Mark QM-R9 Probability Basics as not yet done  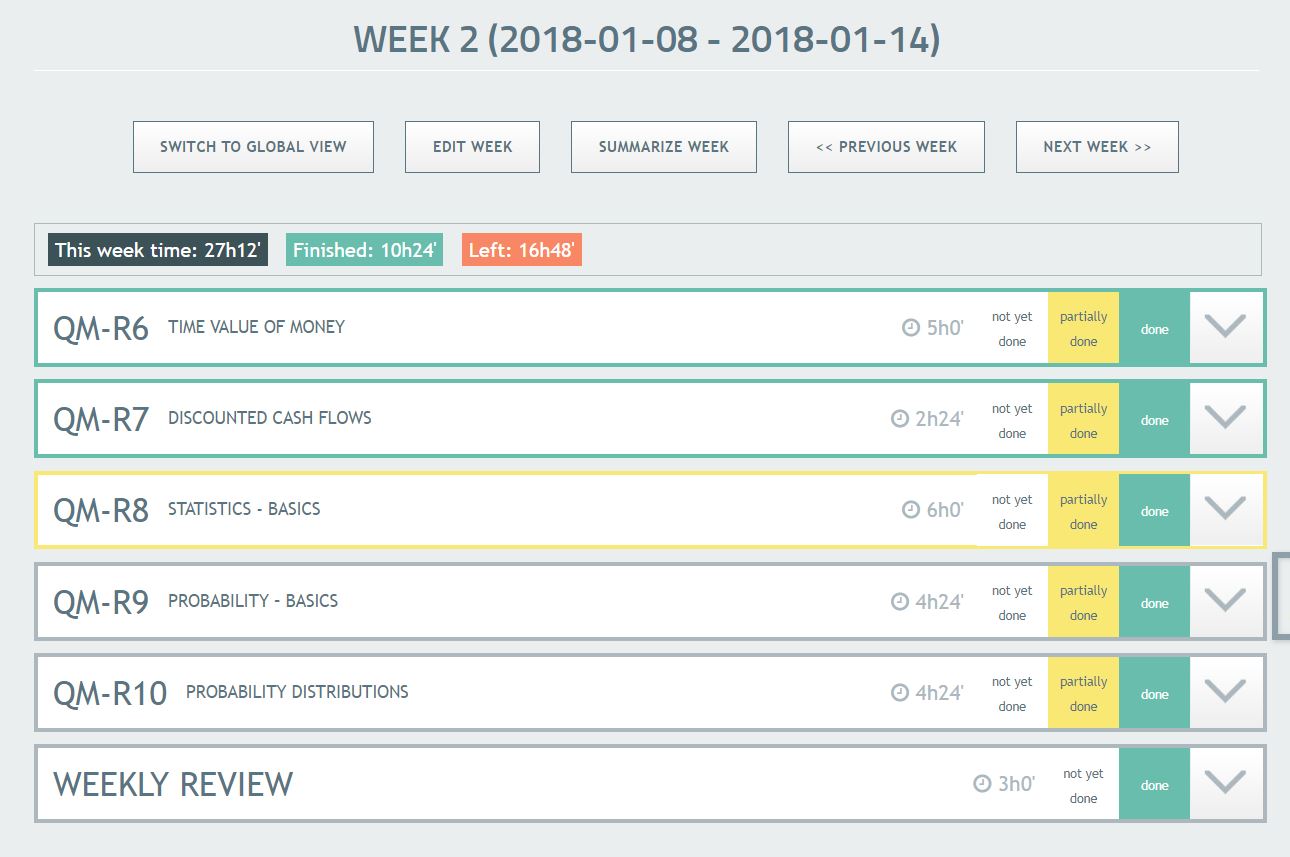tap(1012, 603)
